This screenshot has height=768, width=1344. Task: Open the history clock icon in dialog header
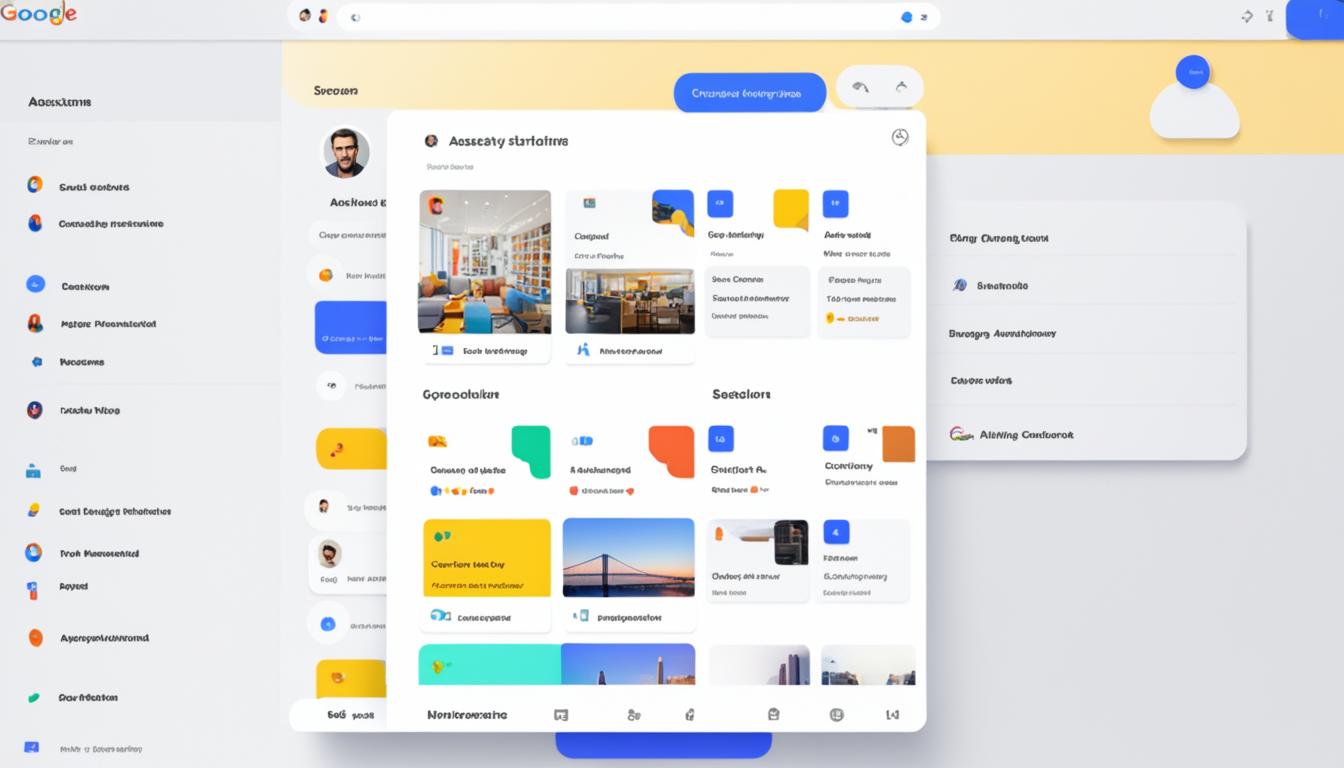900,138
